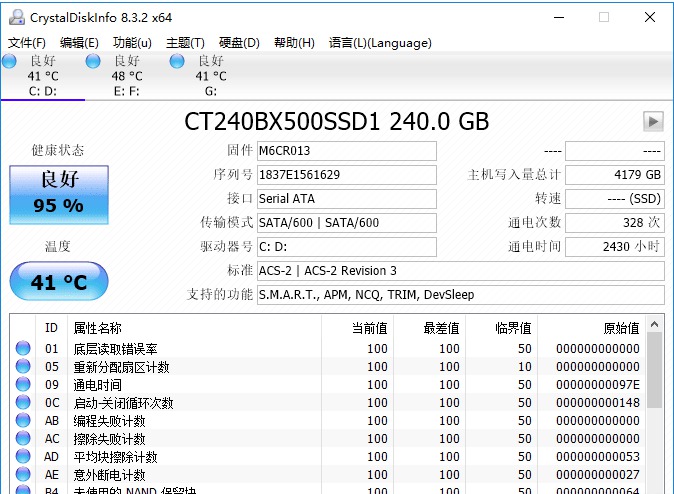
Task: Click the drive letter field C: D:
Action: point(347,247)
